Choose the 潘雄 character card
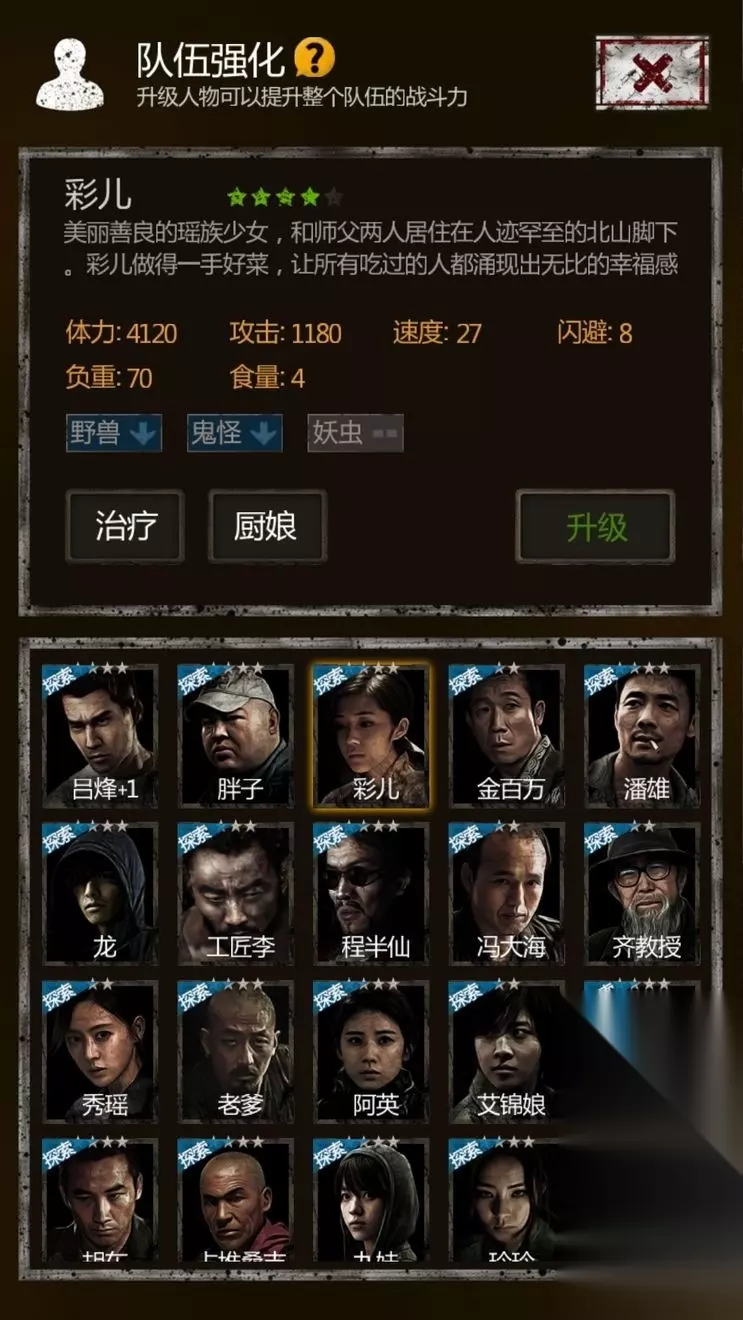743x1320 pixels. point(642,735)
